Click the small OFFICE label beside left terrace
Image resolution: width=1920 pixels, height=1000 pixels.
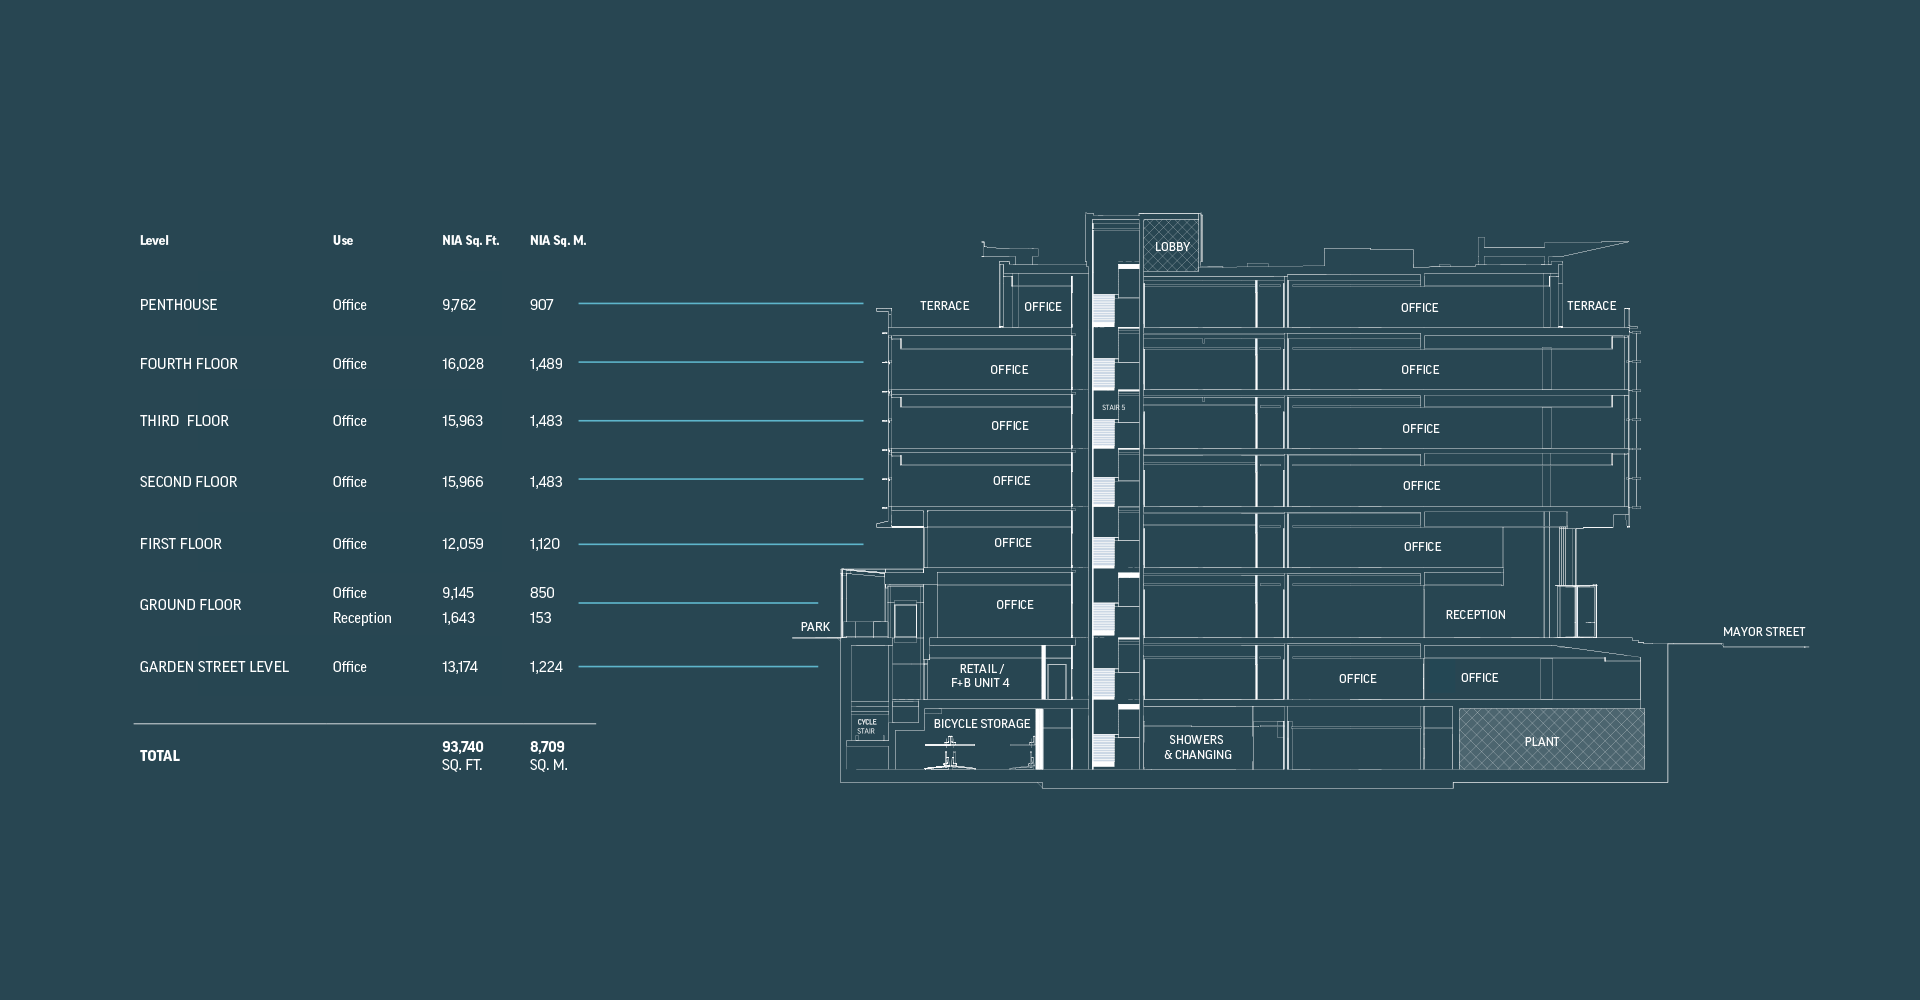coord(1042,307)
